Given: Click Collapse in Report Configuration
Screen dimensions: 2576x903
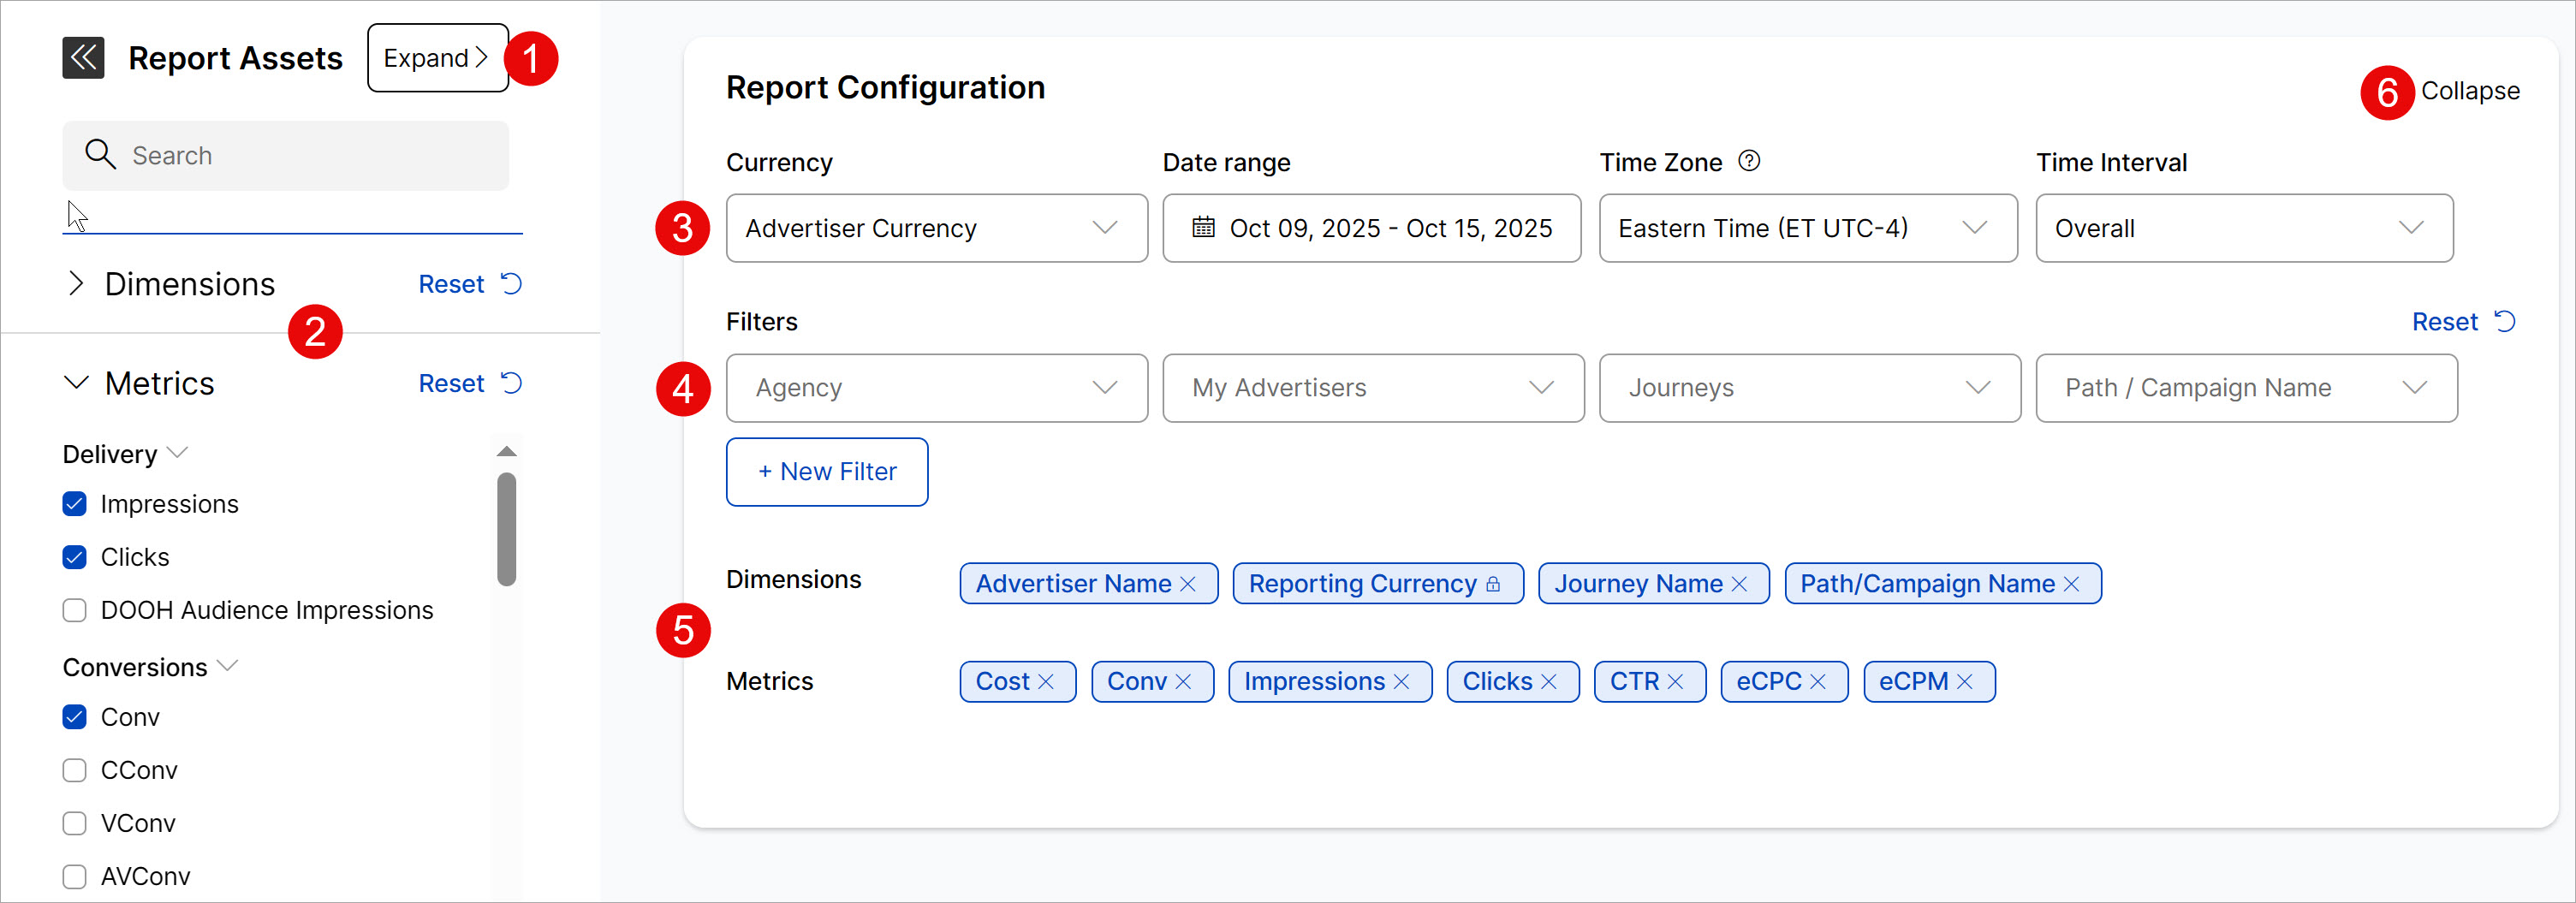Looking at the screenshot, I should coord(2469,91).
